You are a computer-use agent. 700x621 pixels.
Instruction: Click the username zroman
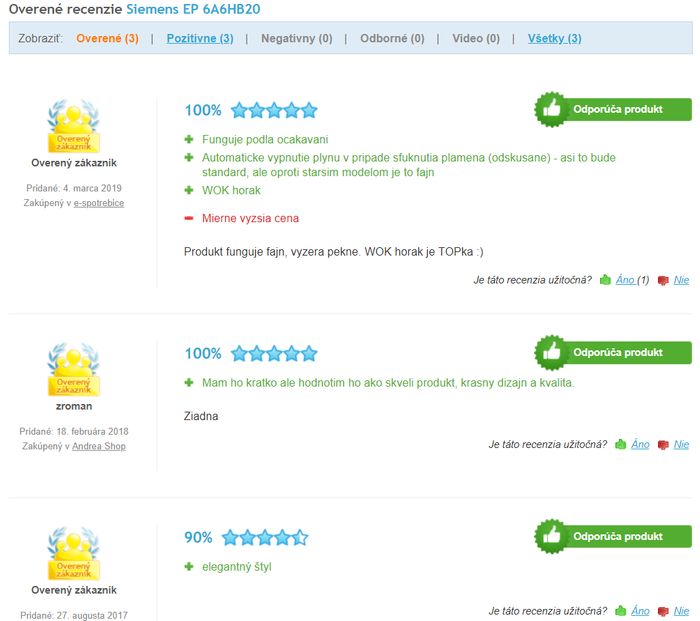tap(74, 406)
